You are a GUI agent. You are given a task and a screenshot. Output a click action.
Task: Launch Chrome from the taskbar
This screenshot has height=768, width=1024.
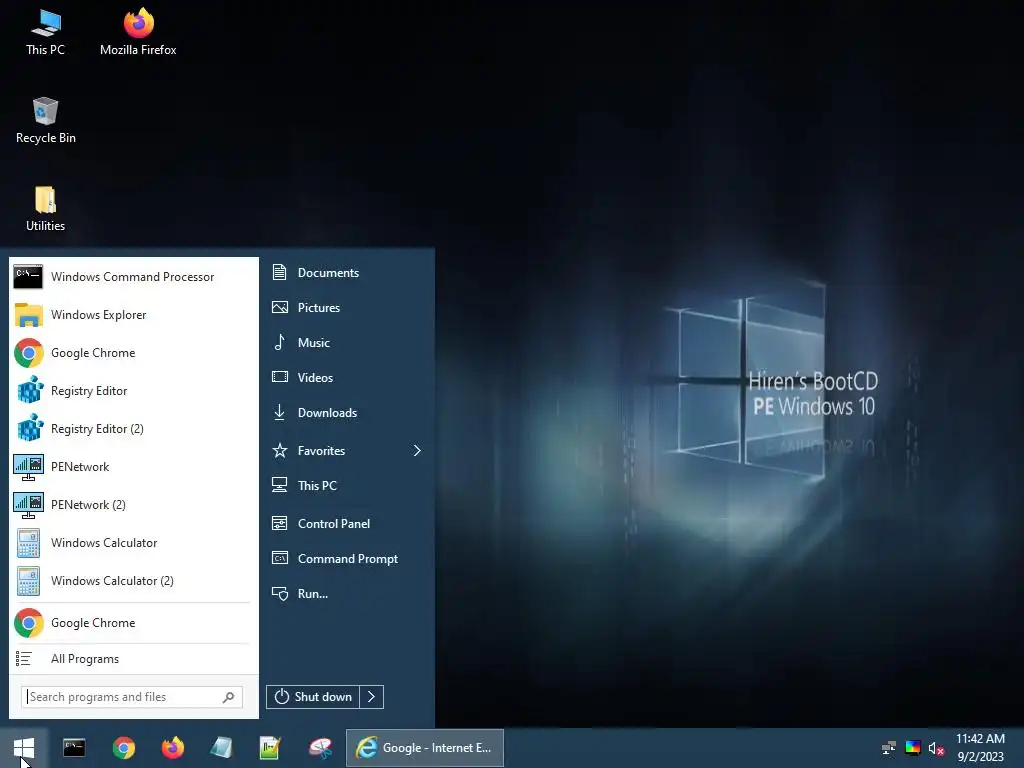pyautogui.click(x=123, y=748)
